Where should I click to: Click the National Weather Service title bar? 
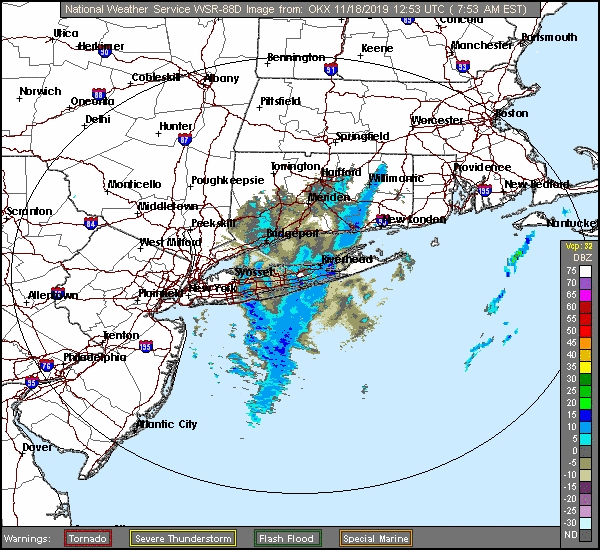pyautogui.click(x=300, y=8)
